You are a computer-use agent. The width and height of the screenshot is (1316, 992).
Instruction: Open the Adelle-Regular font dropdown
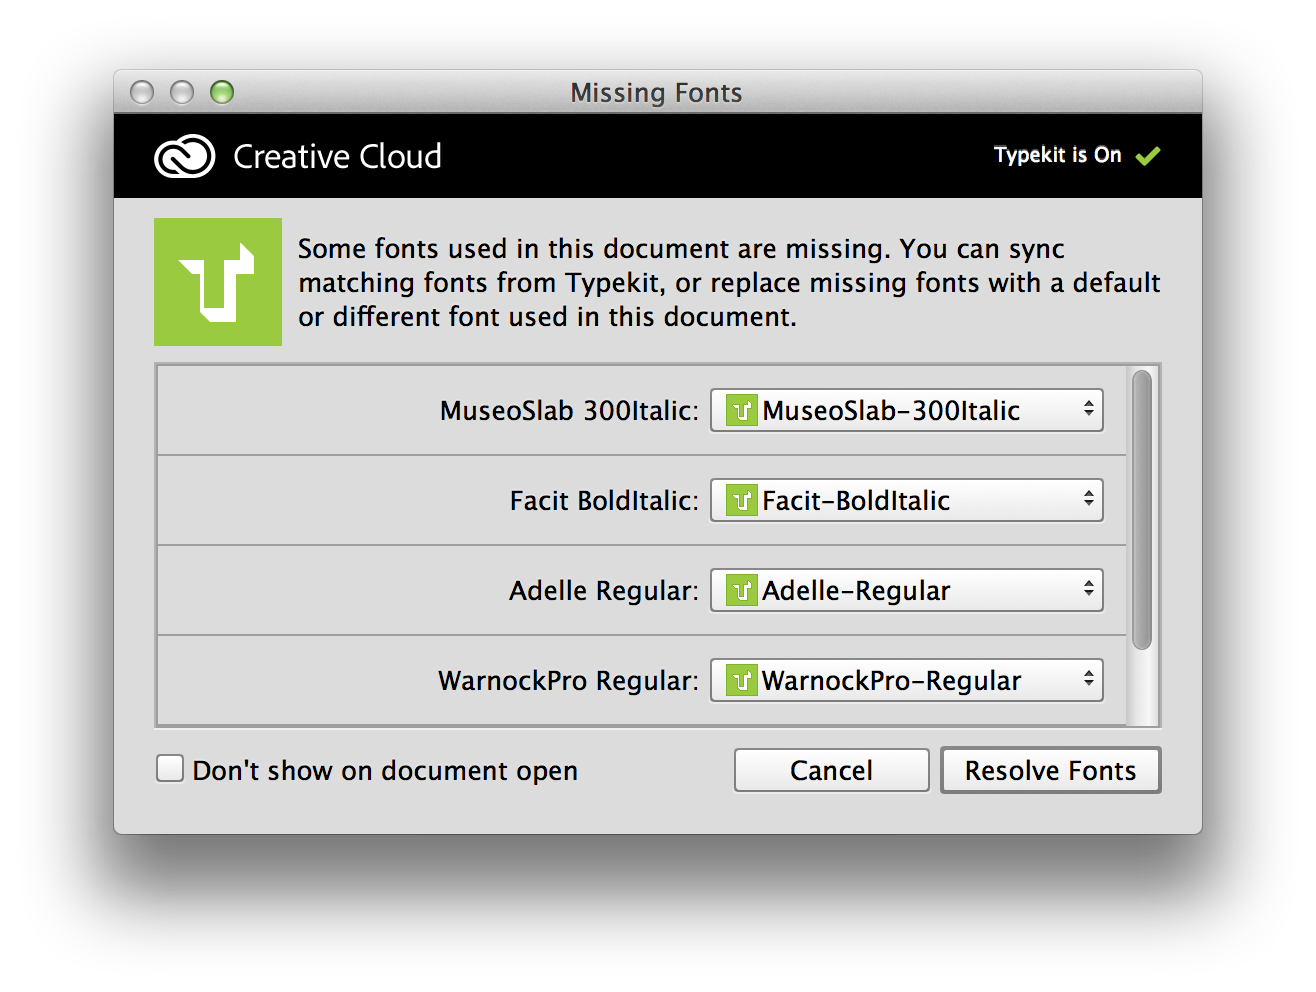(907, 590)
